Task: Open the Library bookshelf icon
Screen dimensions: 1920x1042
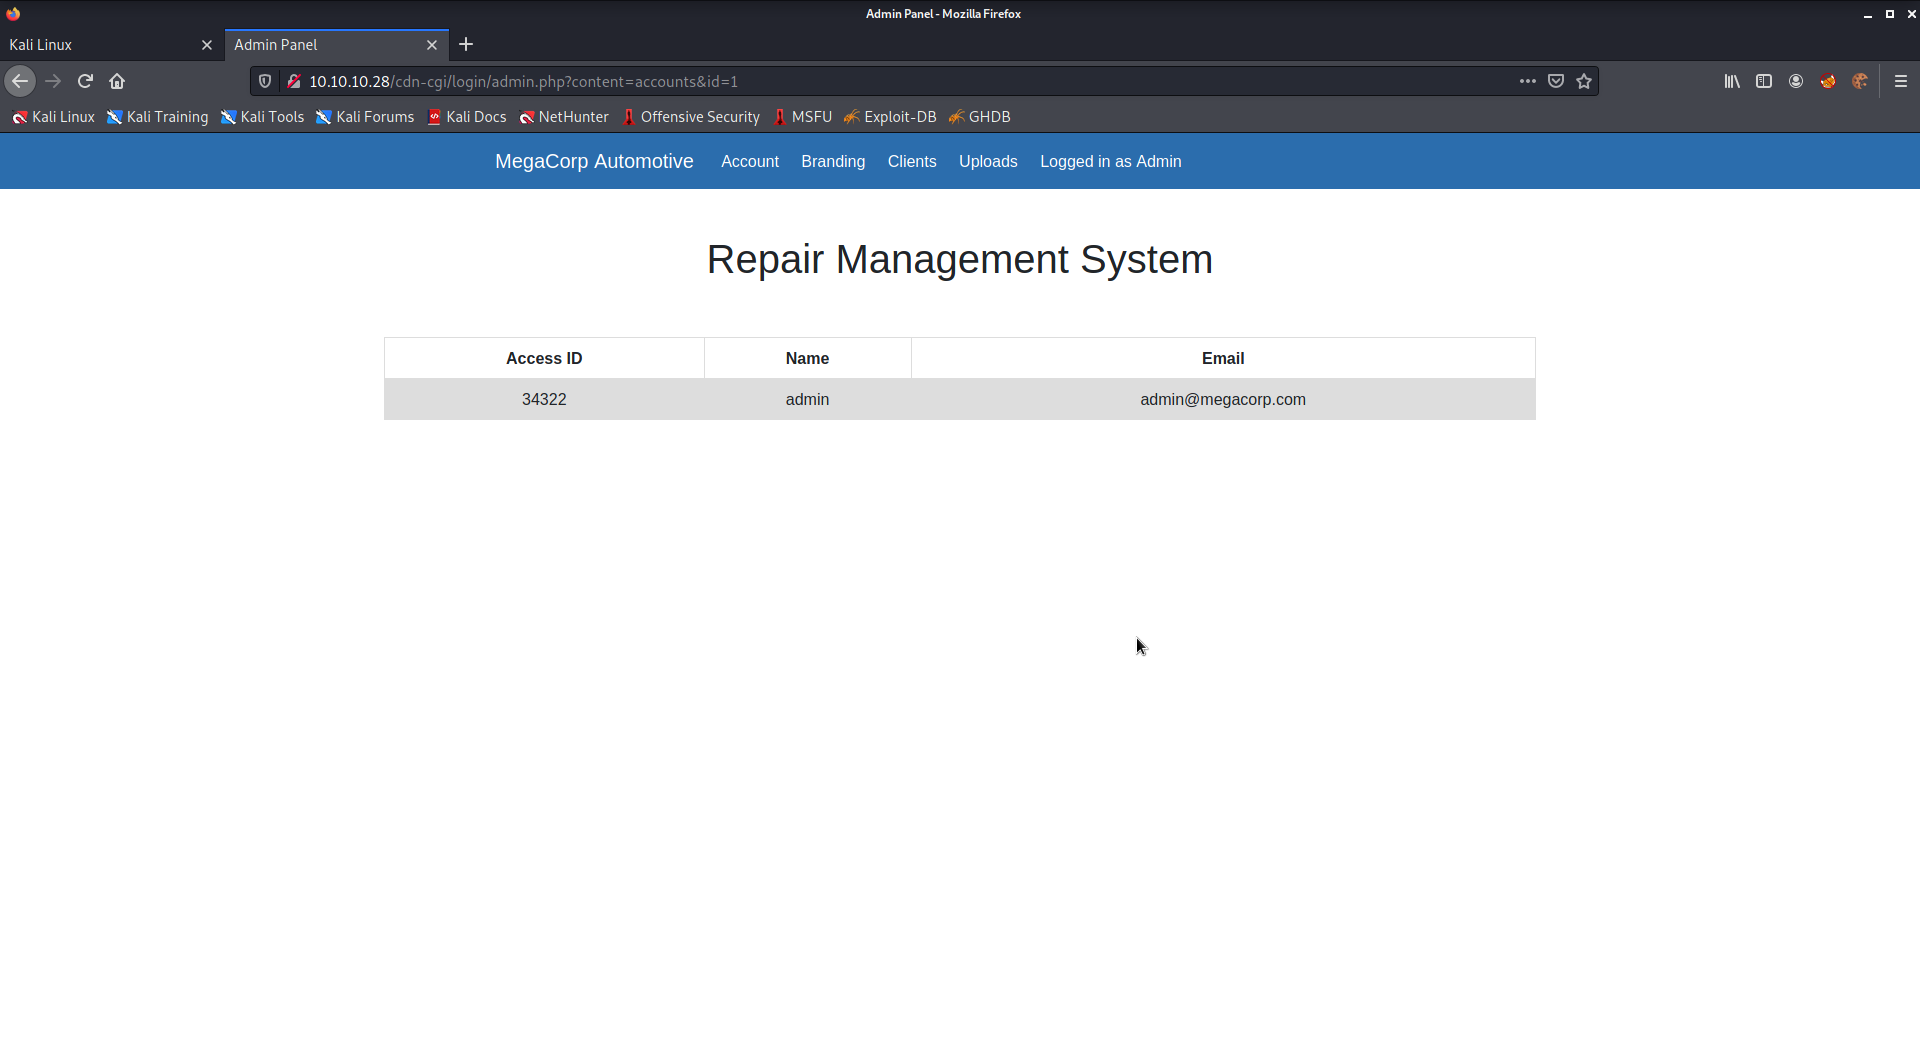Action: click(1732, 81)
